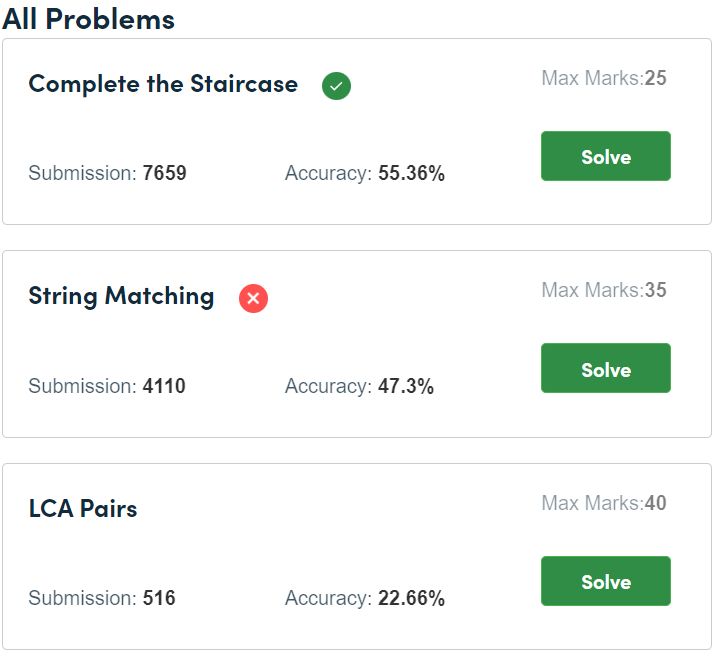Screen dimensions: 722x667
Task: Click the Submission 7659 count
Action: click(107, 173)
